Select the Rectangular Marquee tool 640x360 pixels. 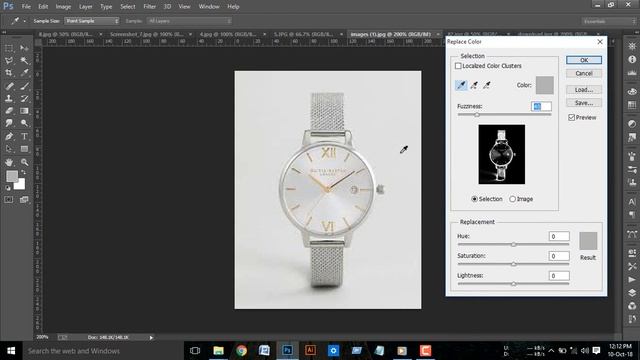pyautogui.click(x=9, y=48)
